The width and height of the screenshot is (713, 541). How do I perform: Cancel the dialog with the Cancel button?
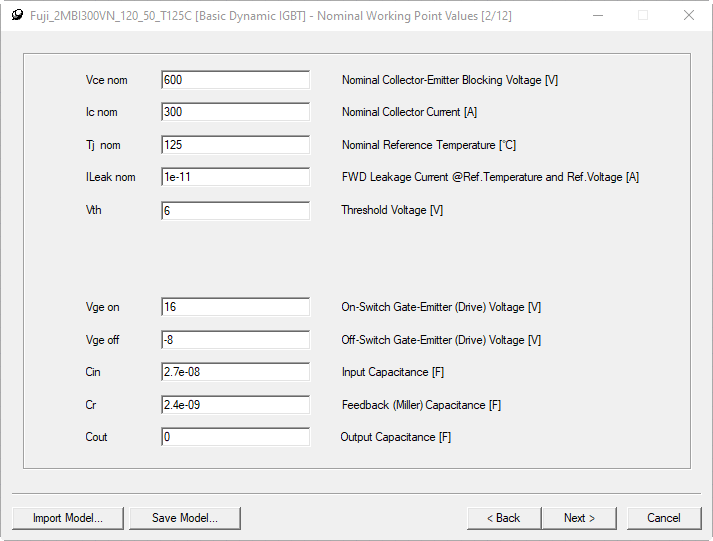(664, 518)
